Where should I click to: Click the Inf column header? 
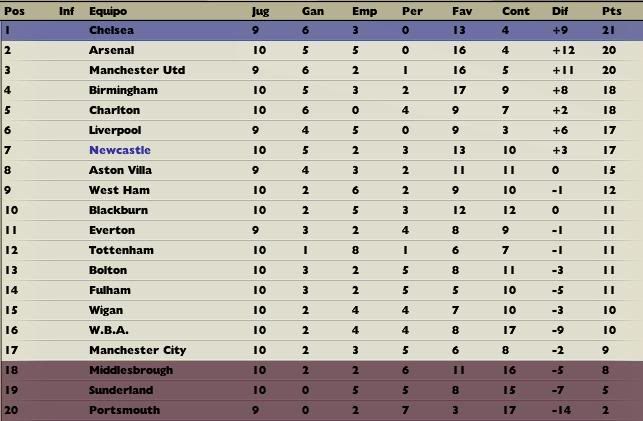pos(66,11)
